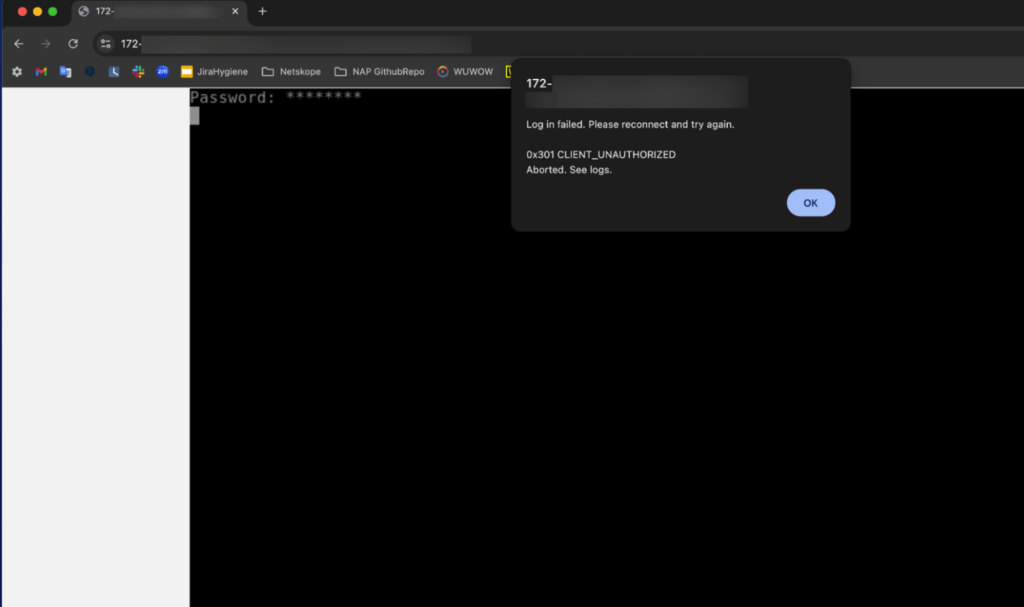Viewport: 1024px width, 607px height.
Task: Open the clock bookmark icon
Action: pos(113,72)
